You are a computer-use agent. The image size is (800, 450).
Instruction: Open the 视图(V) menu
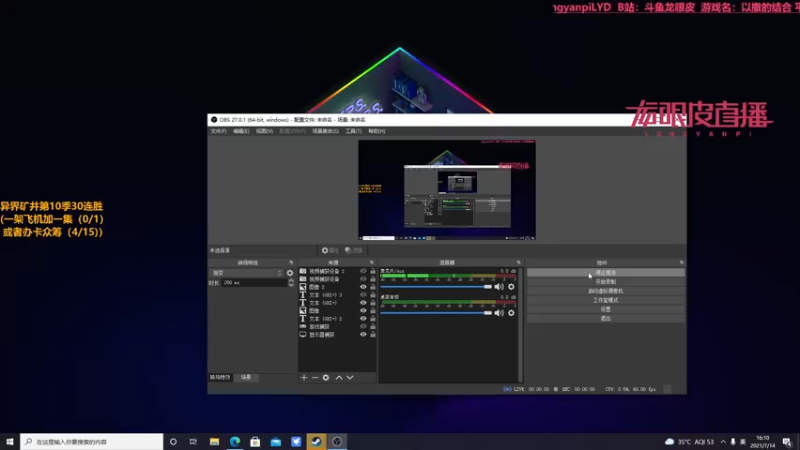(264, 131)
